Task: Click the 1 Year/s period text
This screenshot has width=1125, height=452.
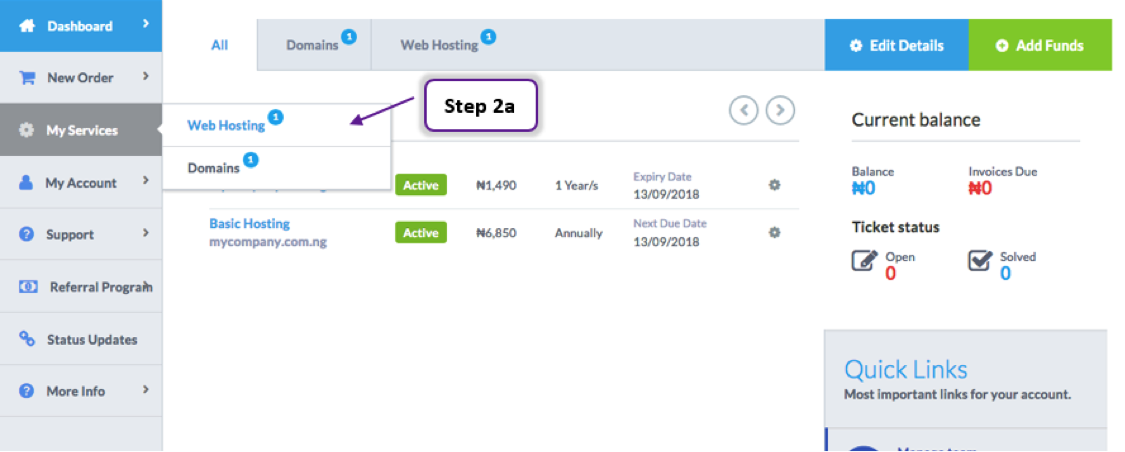Action: 576,185
